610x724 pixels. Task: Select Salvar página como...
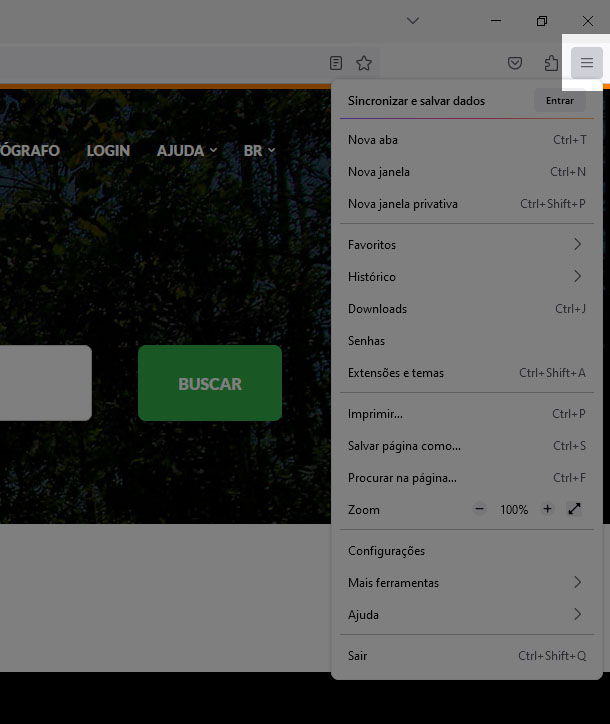pos(466,446)
